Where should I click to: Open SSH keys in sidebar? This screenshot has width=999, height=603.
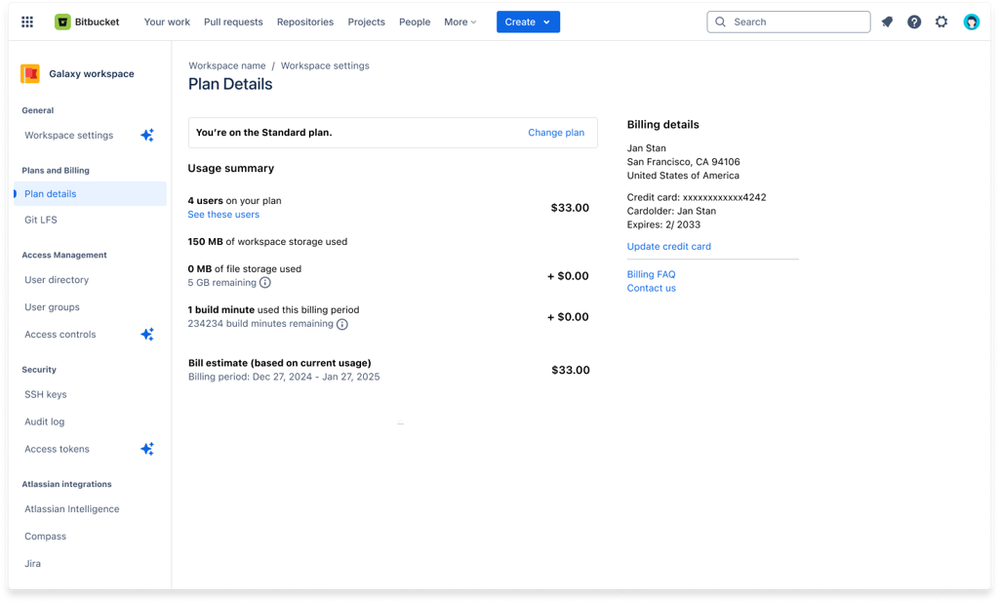coord(46,395)
